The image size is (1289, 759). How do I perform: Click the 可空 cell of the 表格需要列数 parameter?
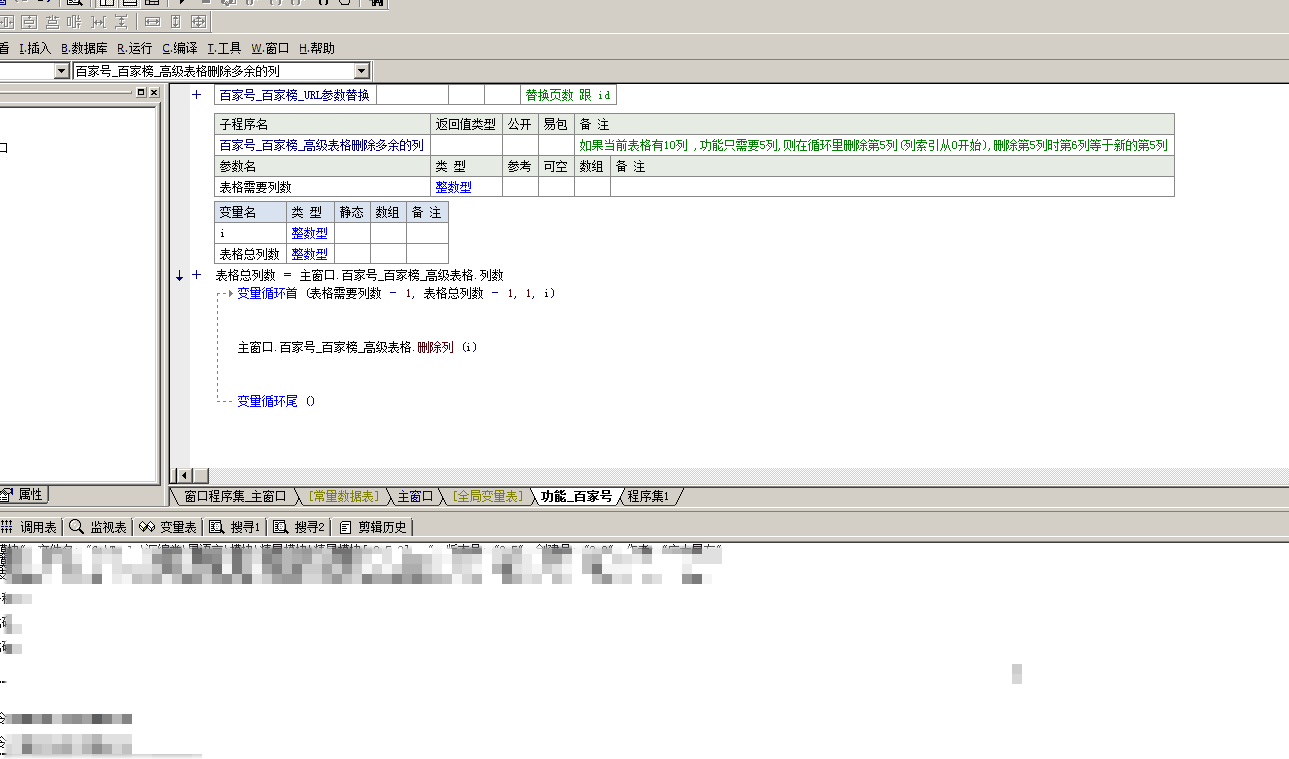coord(556,187)
